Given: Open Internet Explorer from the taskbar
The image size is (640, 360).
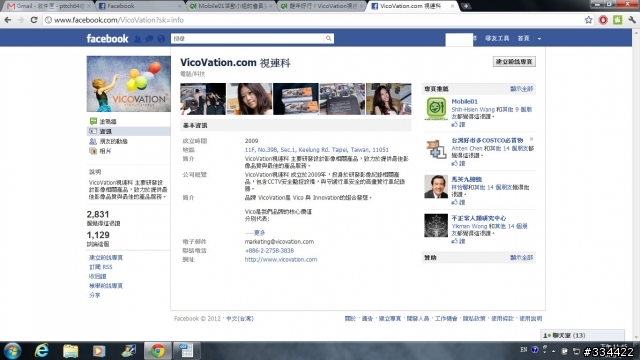Looking at the screenshot, I should 42,351.
